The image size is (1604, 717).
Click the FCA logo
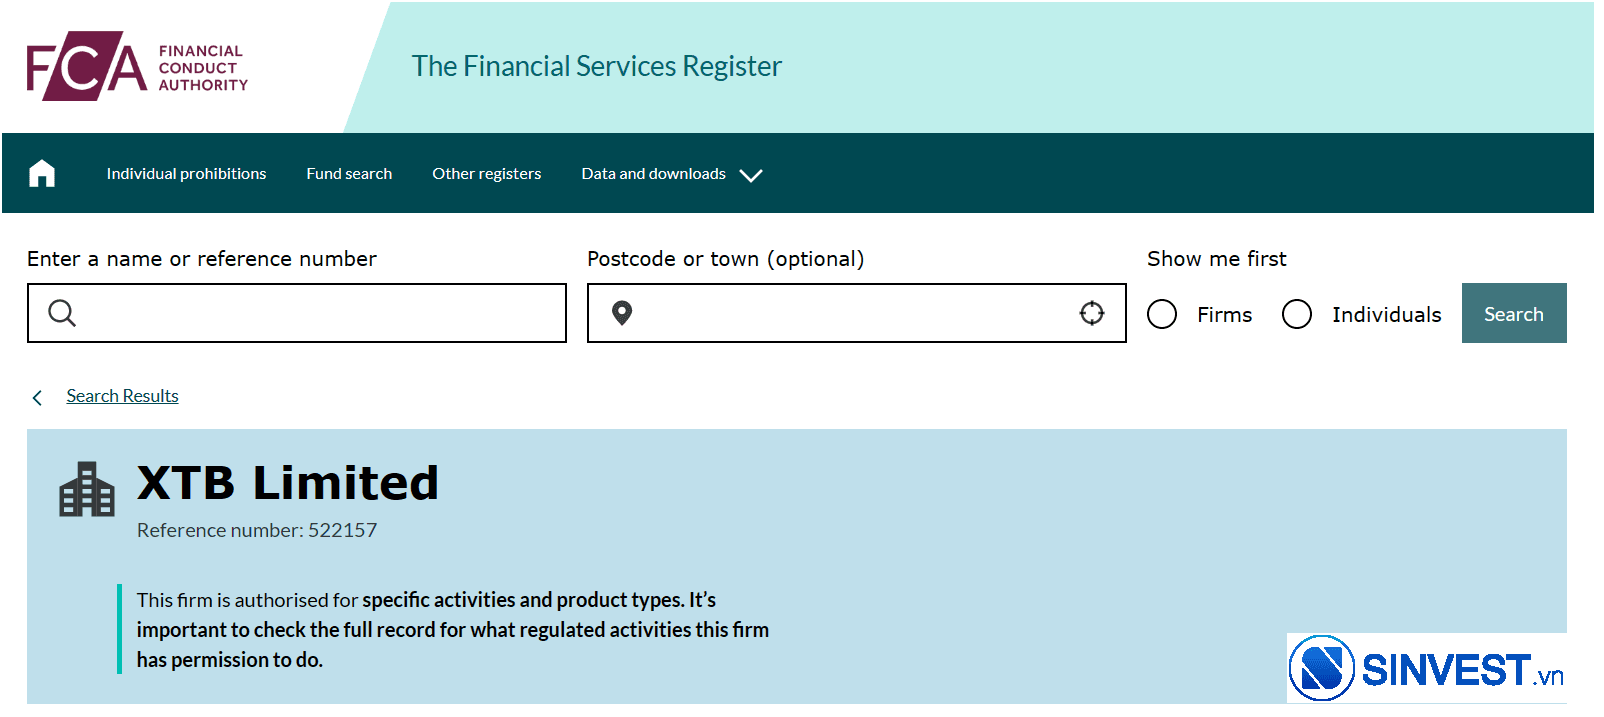[137, 66]
